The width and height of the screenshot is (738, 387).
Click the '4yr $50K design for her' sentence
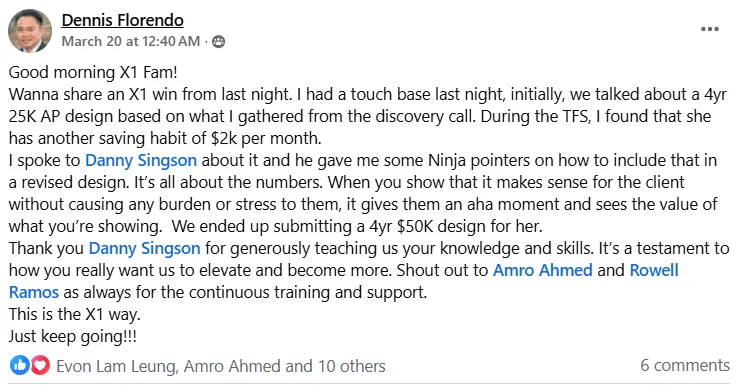pyautogui.click(x=456, y=226)
